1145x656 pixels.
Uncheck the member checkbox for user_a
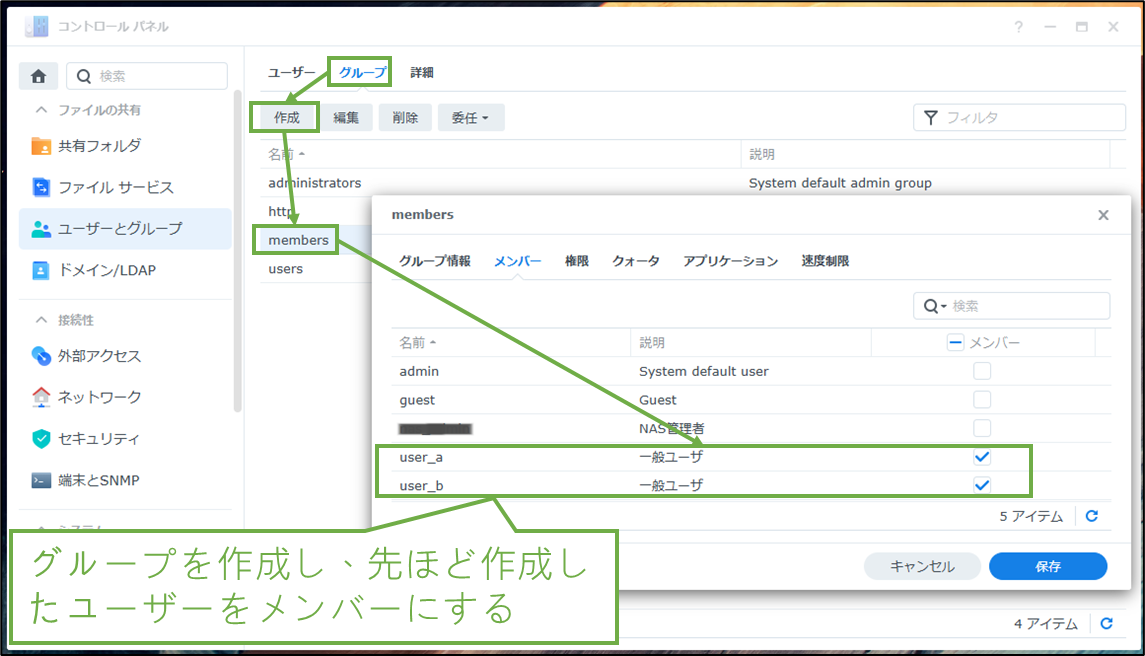pyautogui.click(x=982, y=457)
